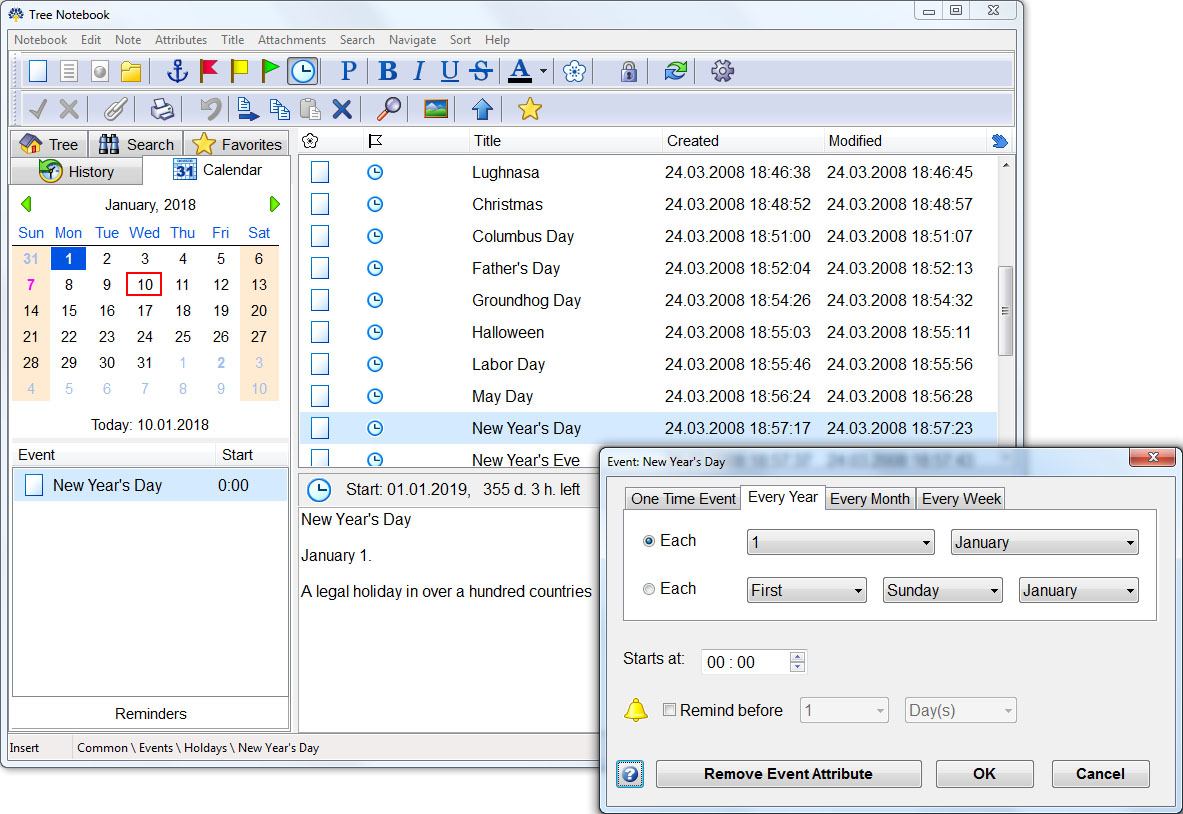Tick the checkbox in the Labor Day row
1183x814 pixels.
(x=320, y=364)
